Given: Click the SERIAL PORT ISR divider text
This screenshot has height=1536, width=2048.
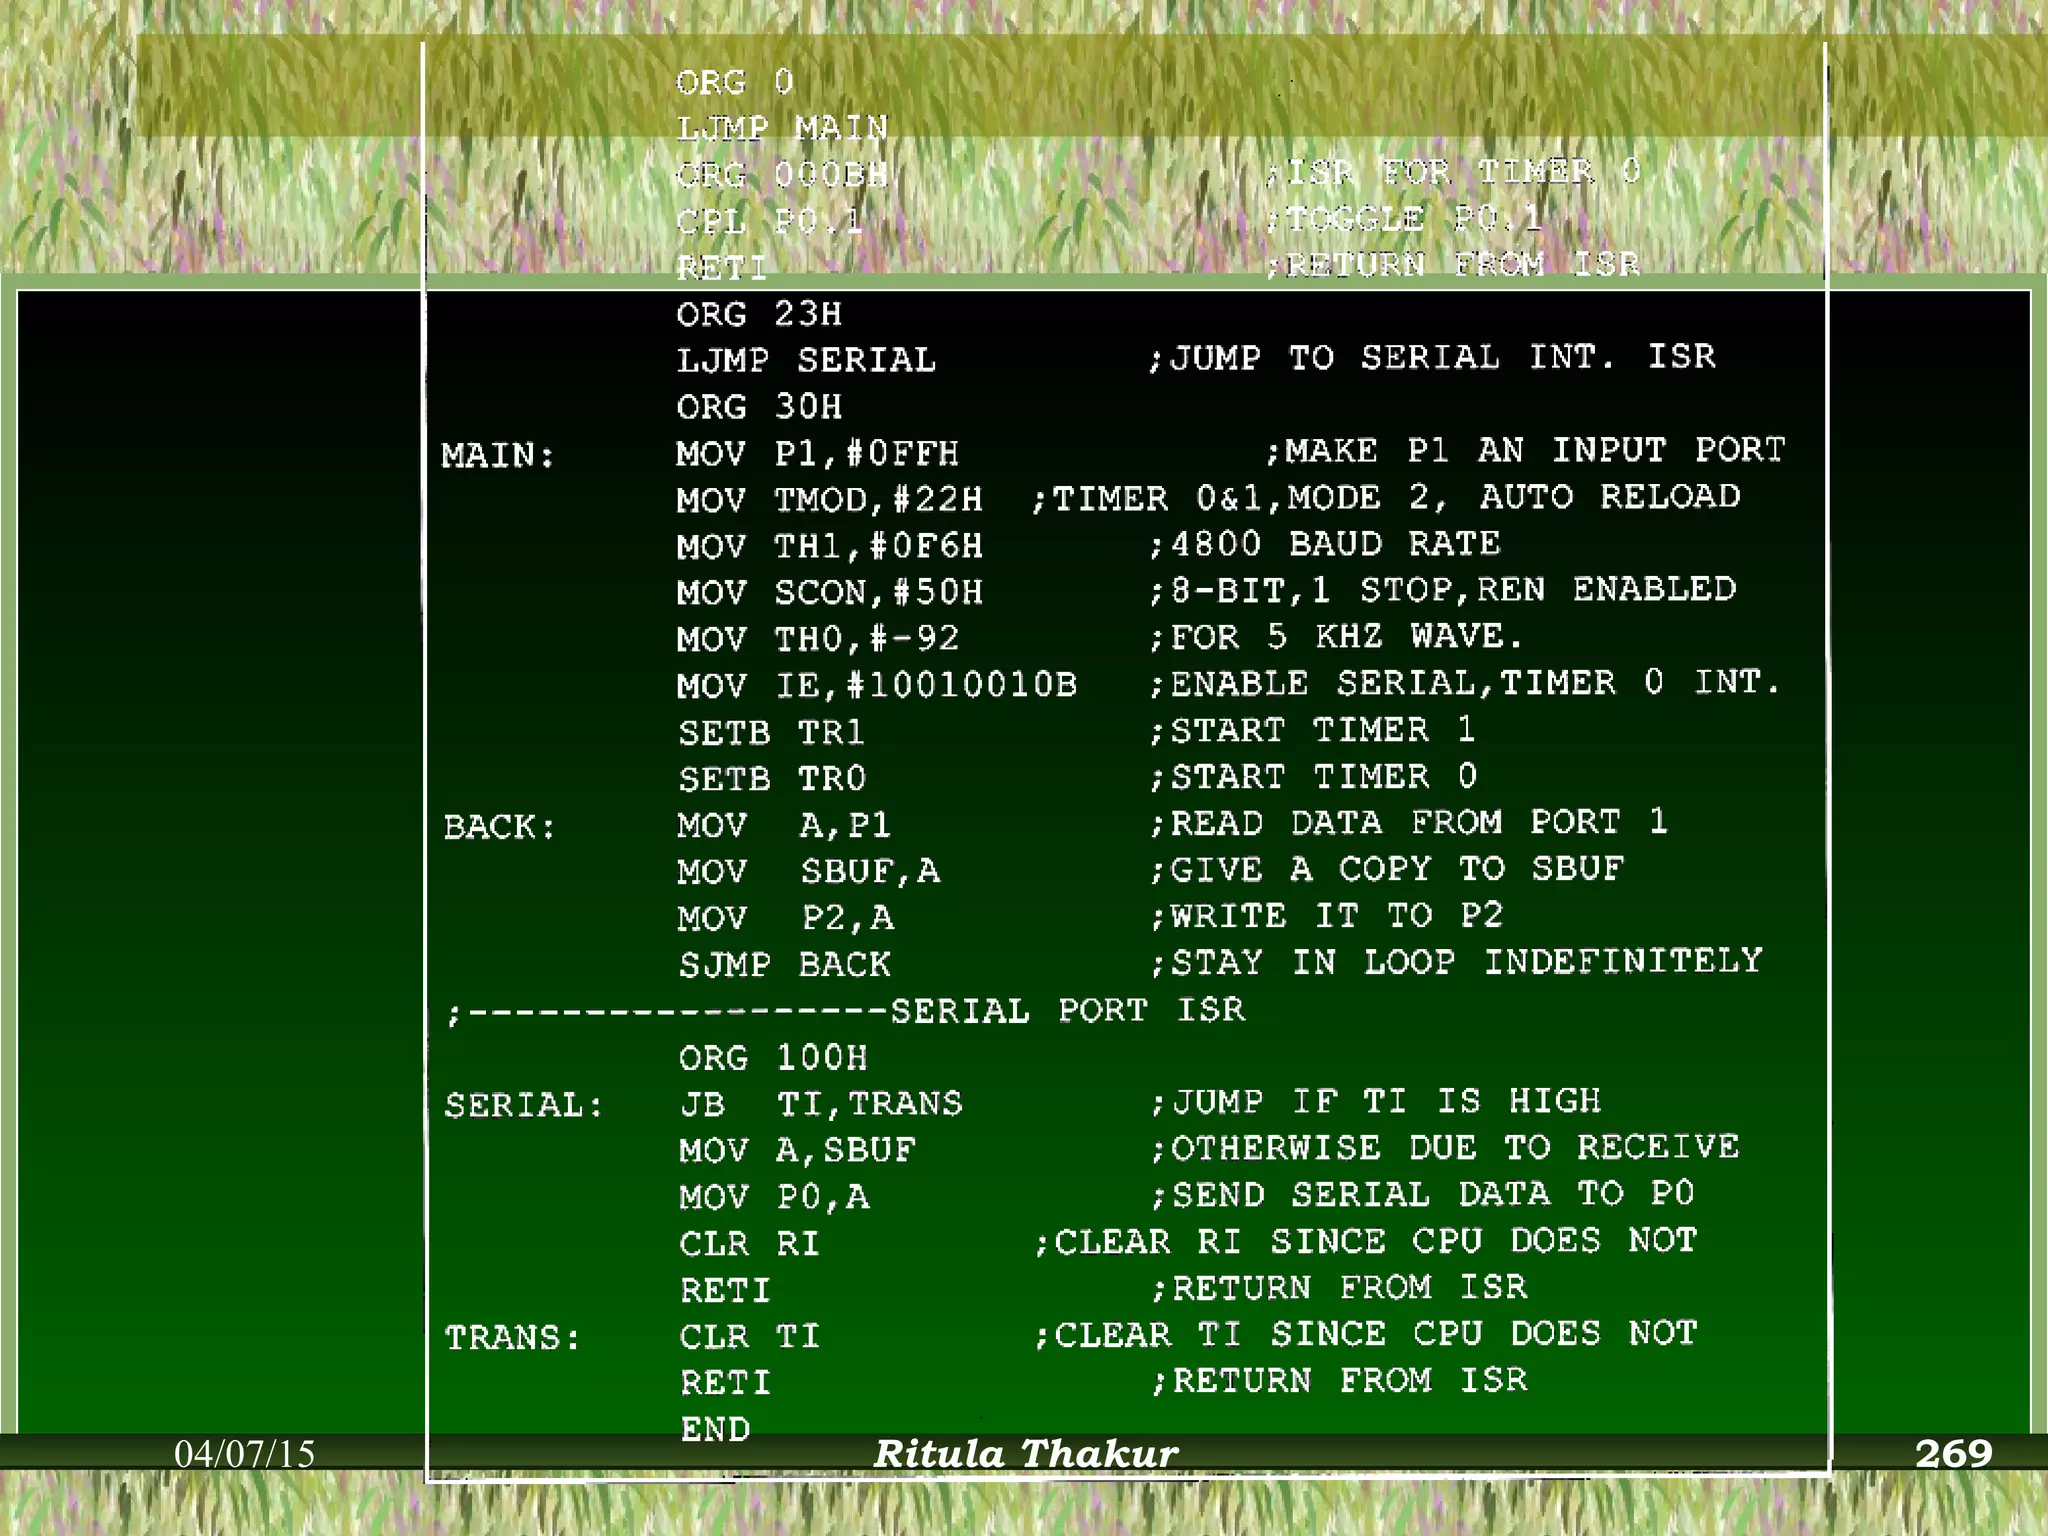Looking at the screenshot, I should click(1067, 1010).
